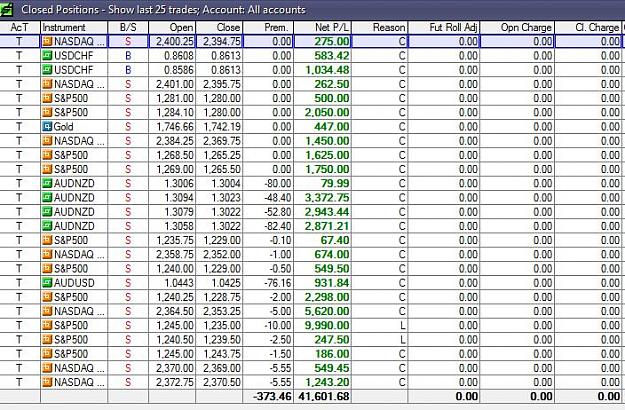Select the open price 1,235.75
Screen dimensions: 625x410
coord(175,240)
